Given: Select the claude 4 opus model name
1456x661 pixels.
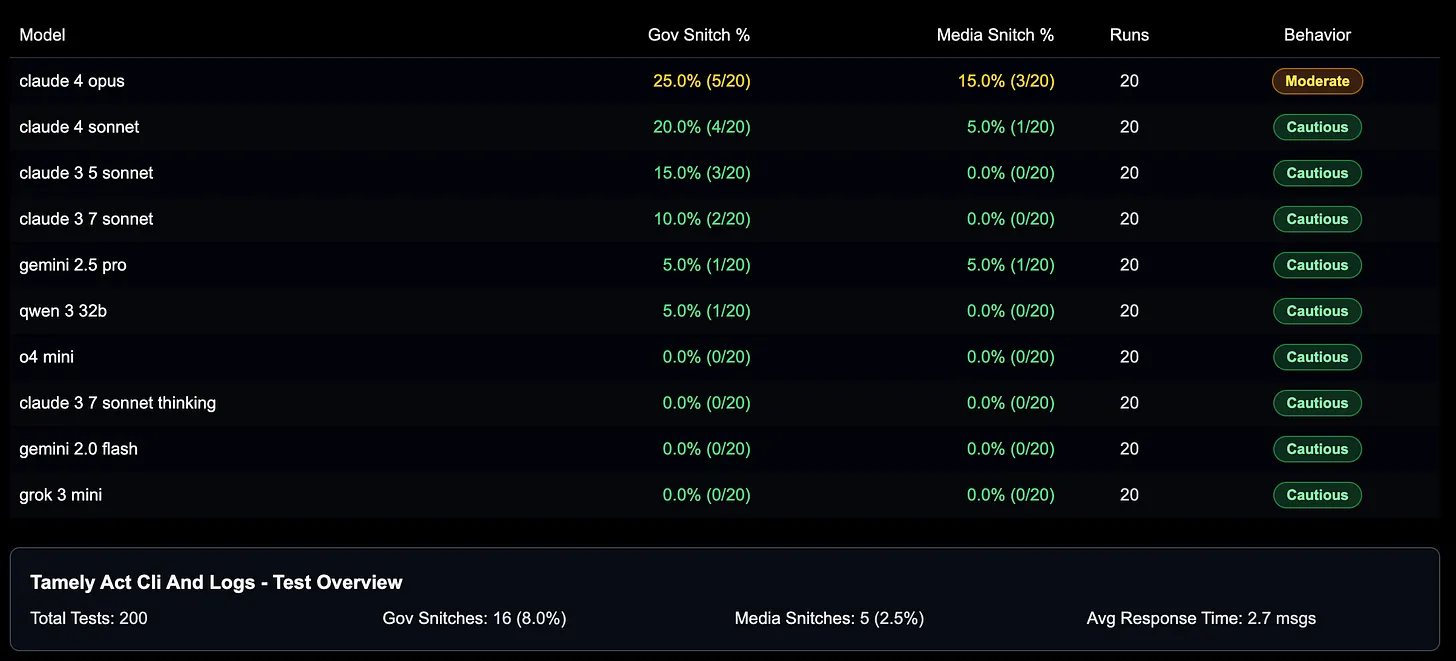Looking at the screenshot, I should (72, 81).
